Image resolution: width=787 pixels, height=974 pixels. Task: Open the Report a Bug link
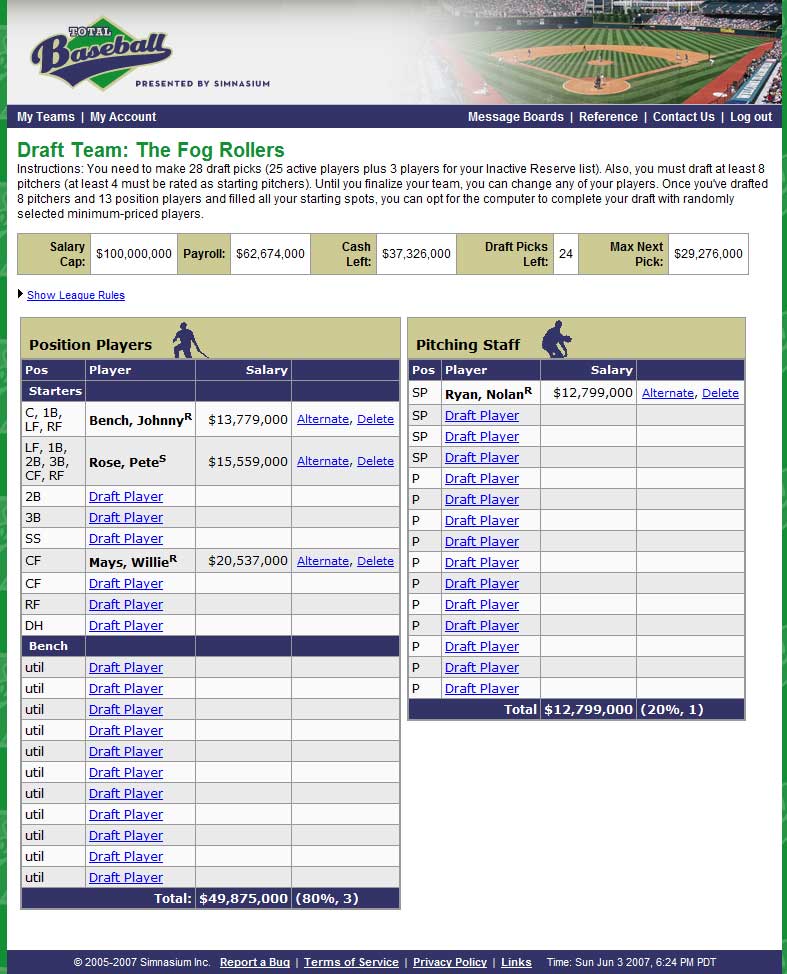[x=255, y=962]
